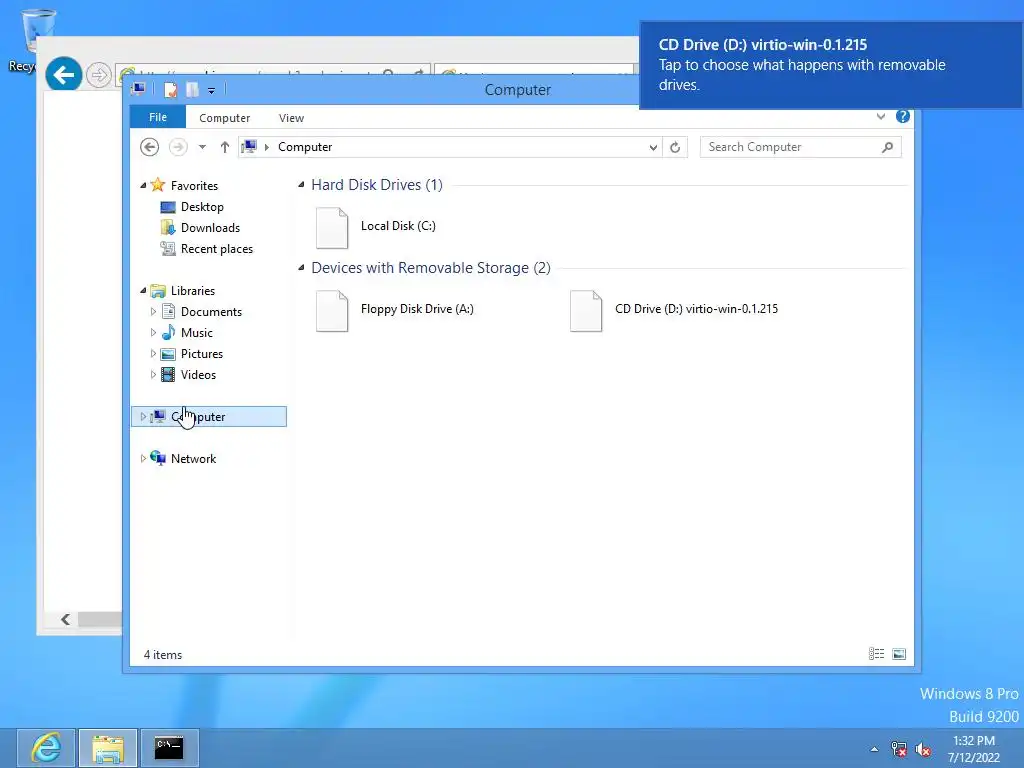Click scroll left arrow in Internet Explorer window

(65, 619)
